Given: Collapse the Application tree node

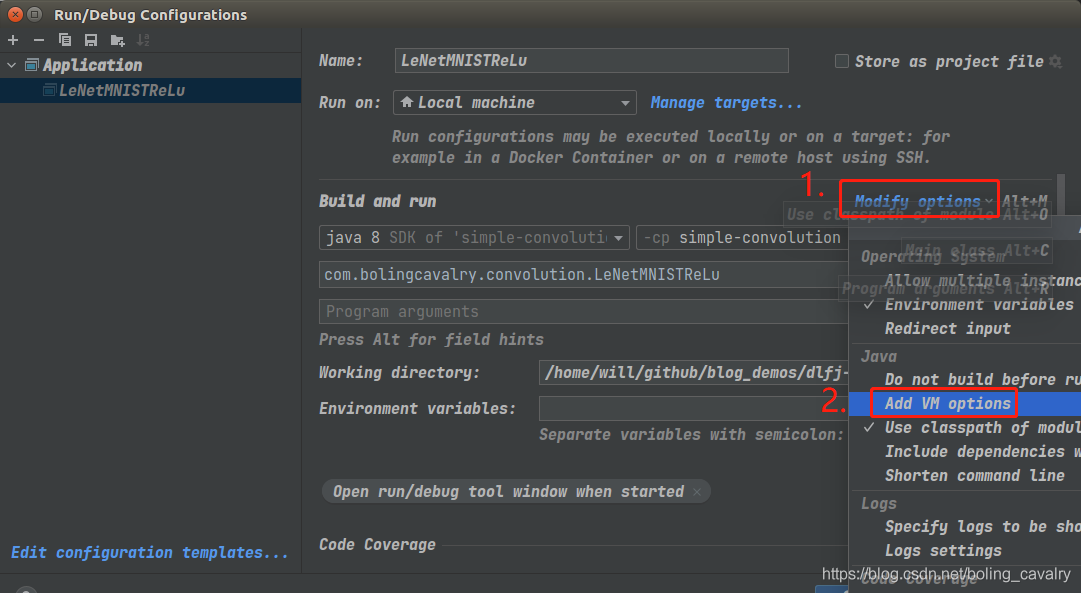Looking at the screenshot, I should click(12, 65).
